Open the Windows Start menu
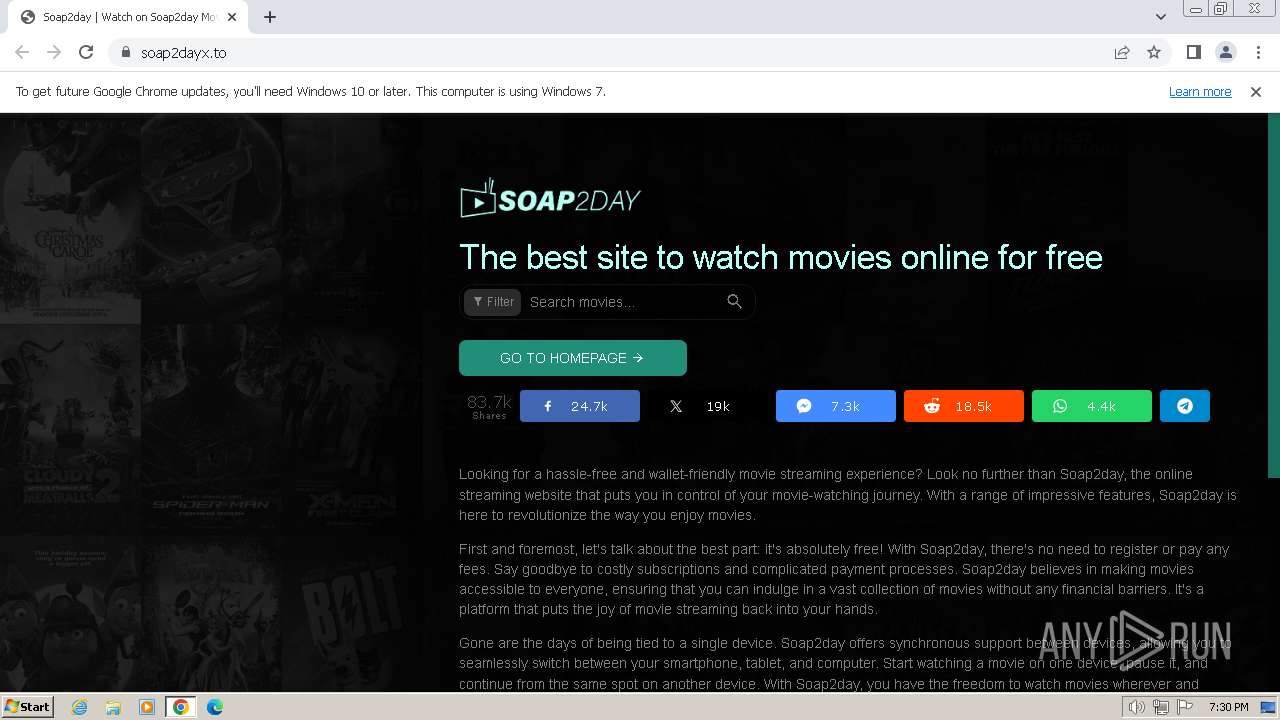 click(x=28, y=707)
